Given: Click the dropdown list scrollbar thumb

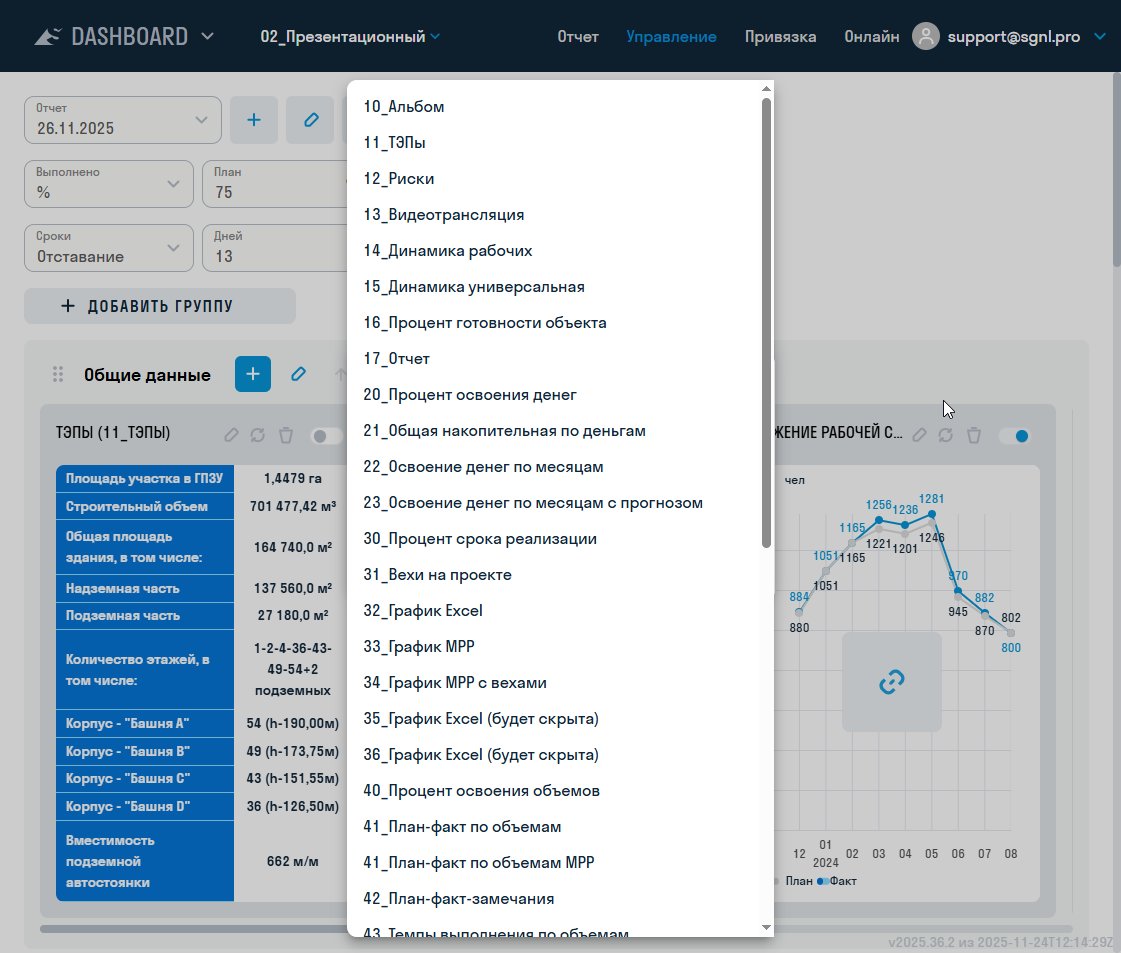Looking at the screenshot, I should (x=766, y=320).
